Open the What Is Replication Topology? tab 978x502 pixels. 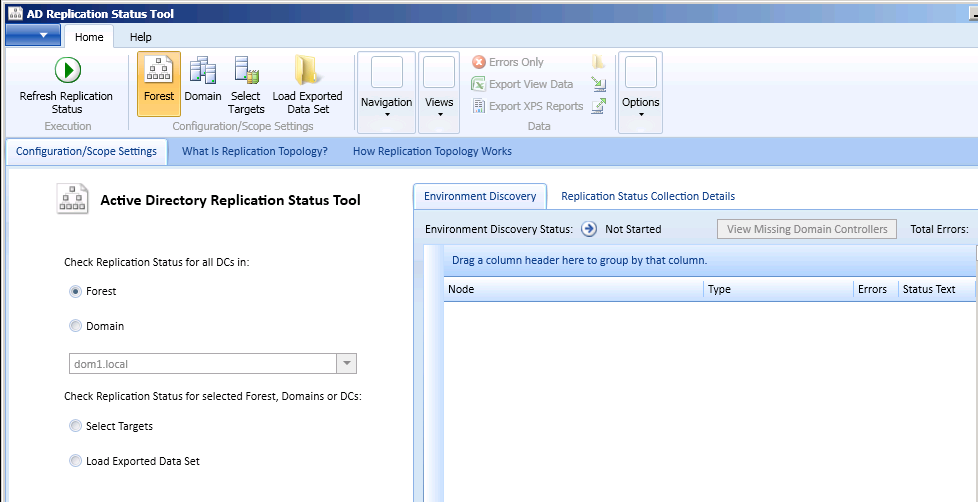point(254,152)
